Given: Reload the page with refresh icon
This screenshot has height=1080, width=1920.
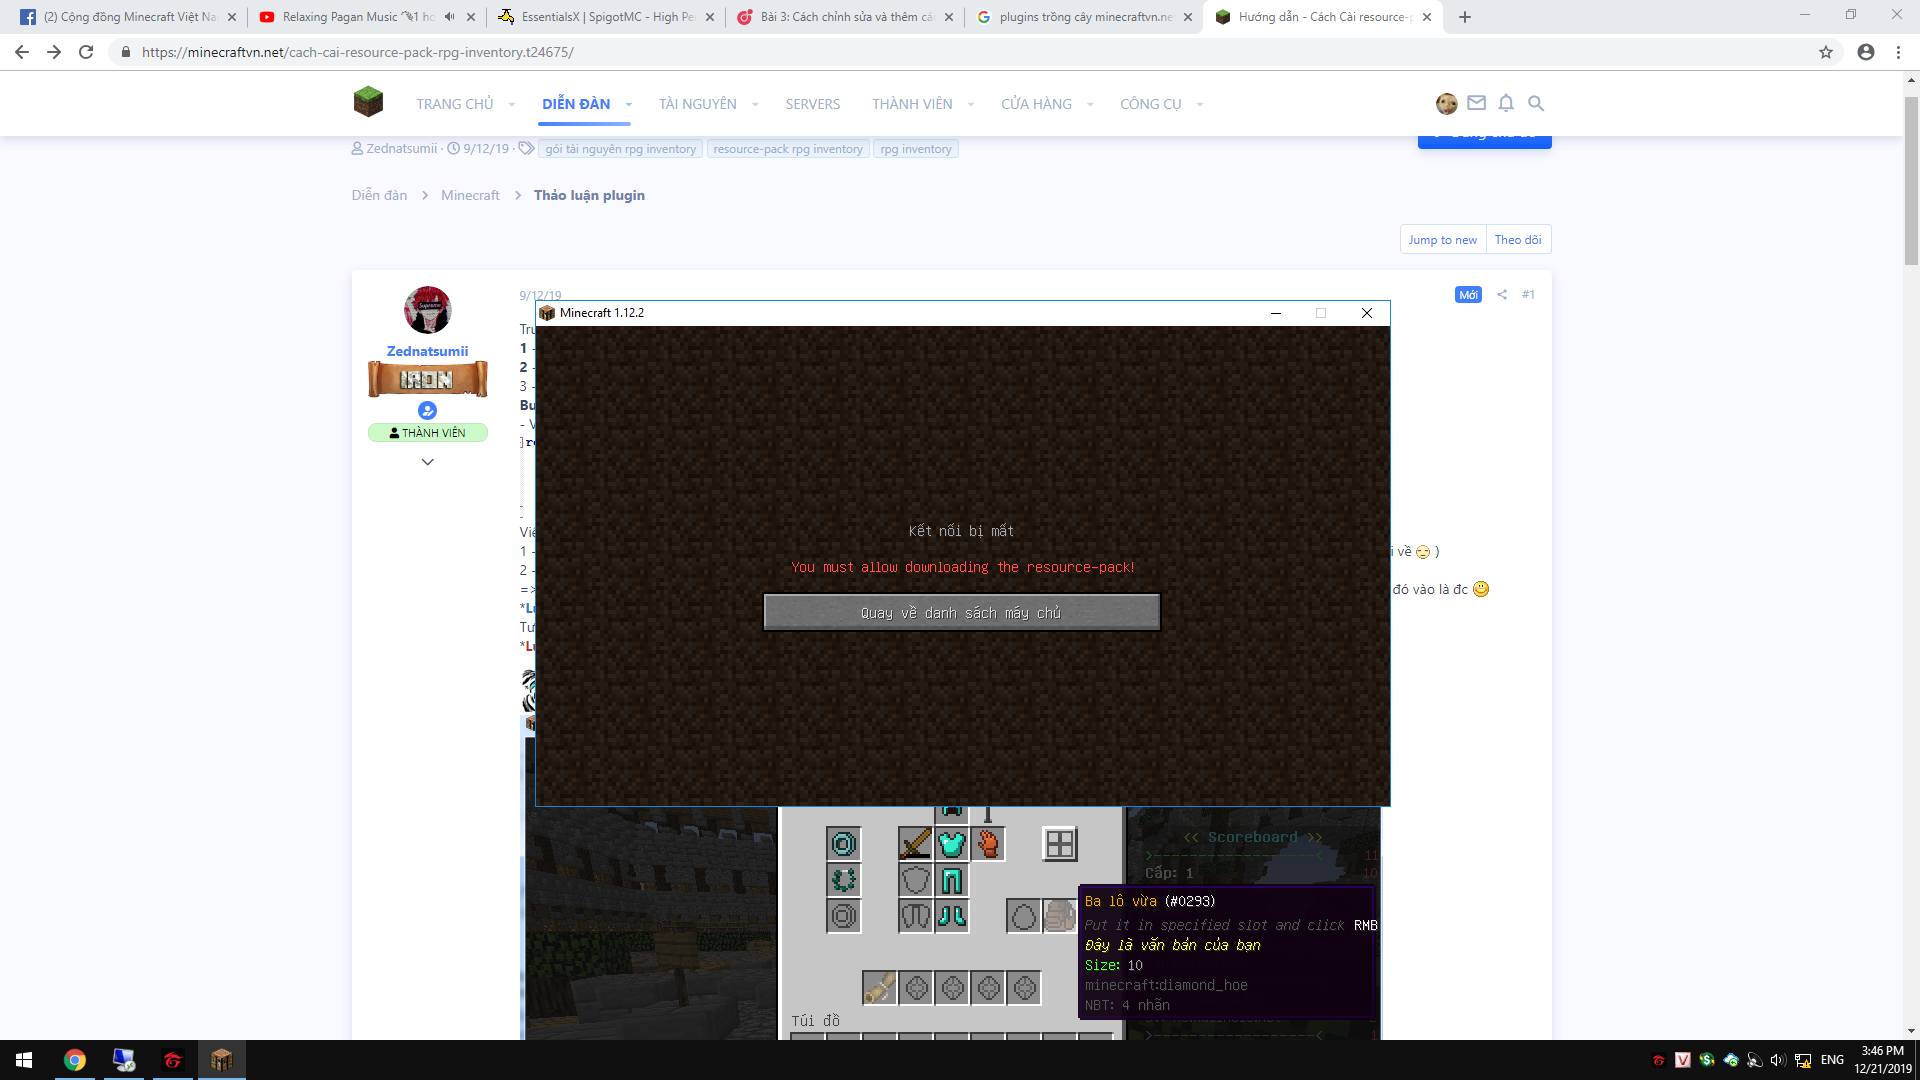Looking at the screenshot, I should click(x=86, y=52).
